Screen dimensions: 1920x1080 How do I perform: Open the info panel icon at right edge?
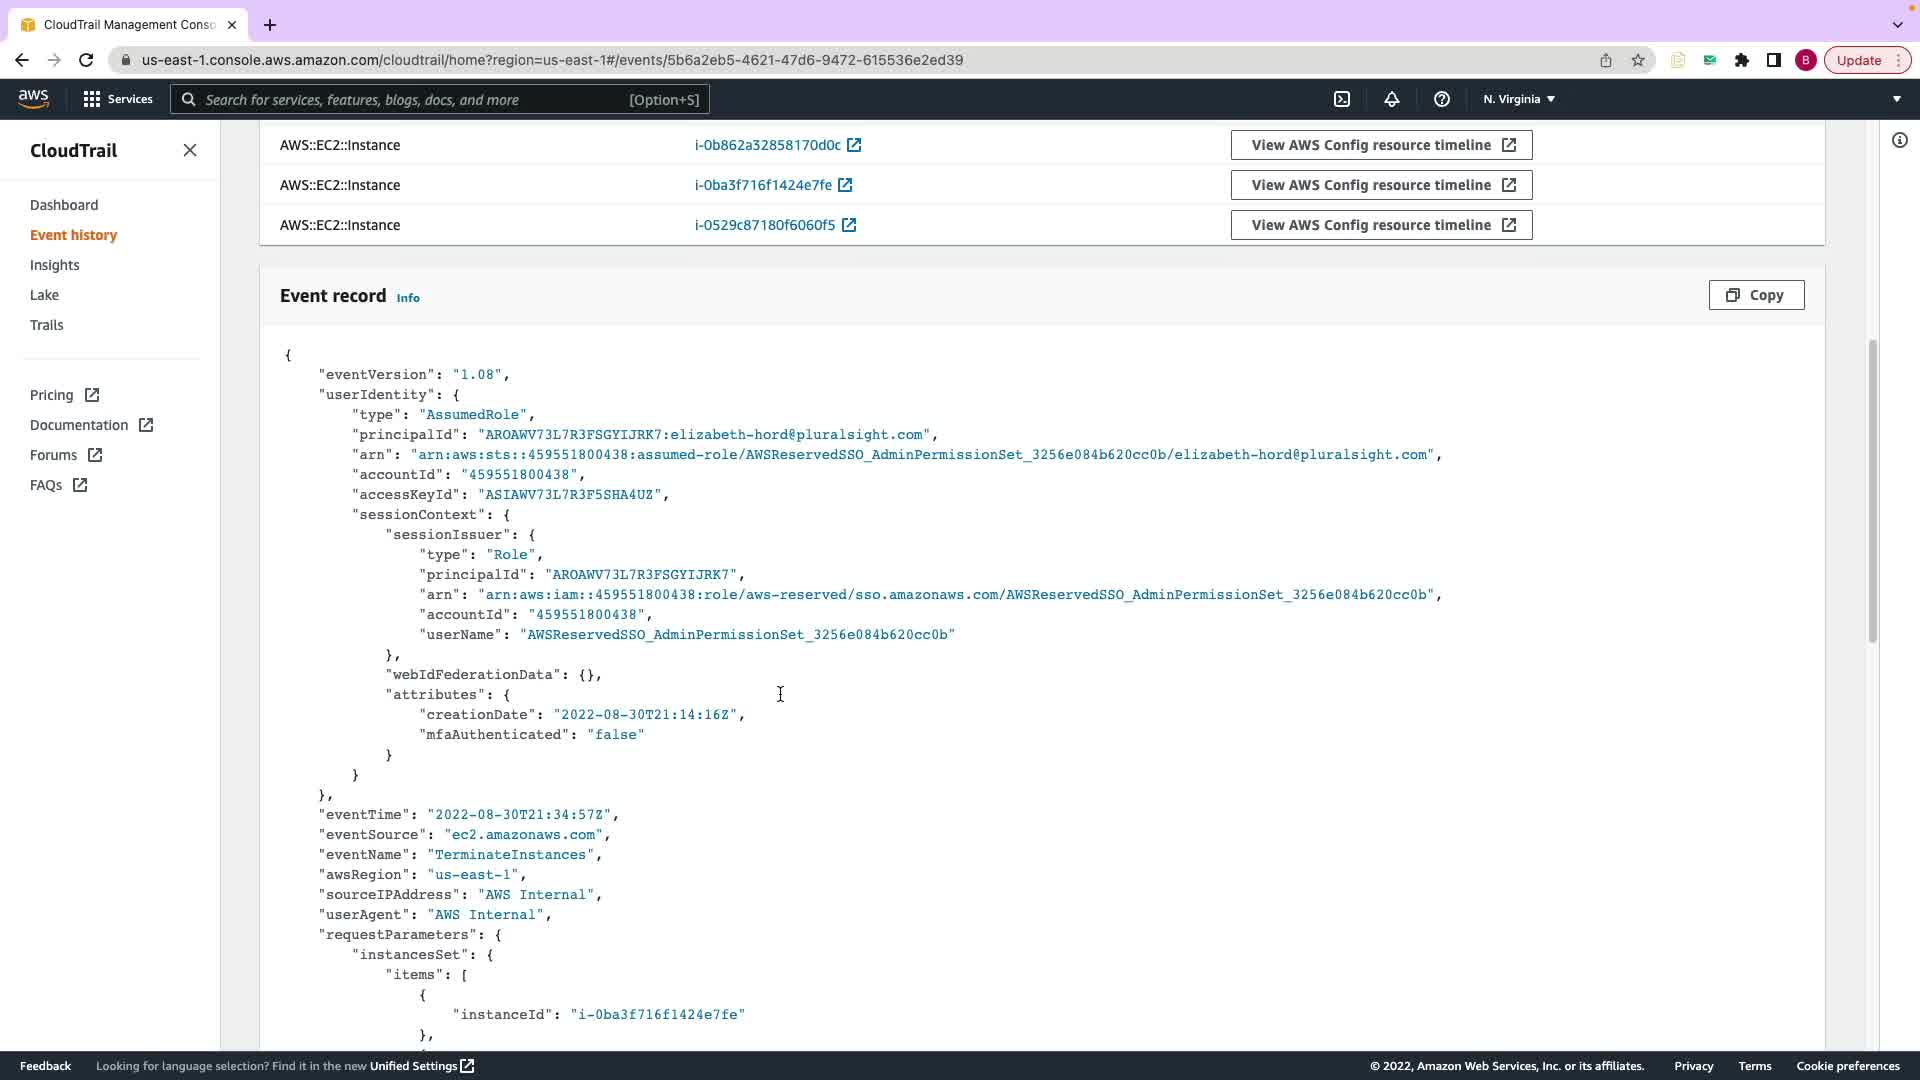pos(1899,141)
